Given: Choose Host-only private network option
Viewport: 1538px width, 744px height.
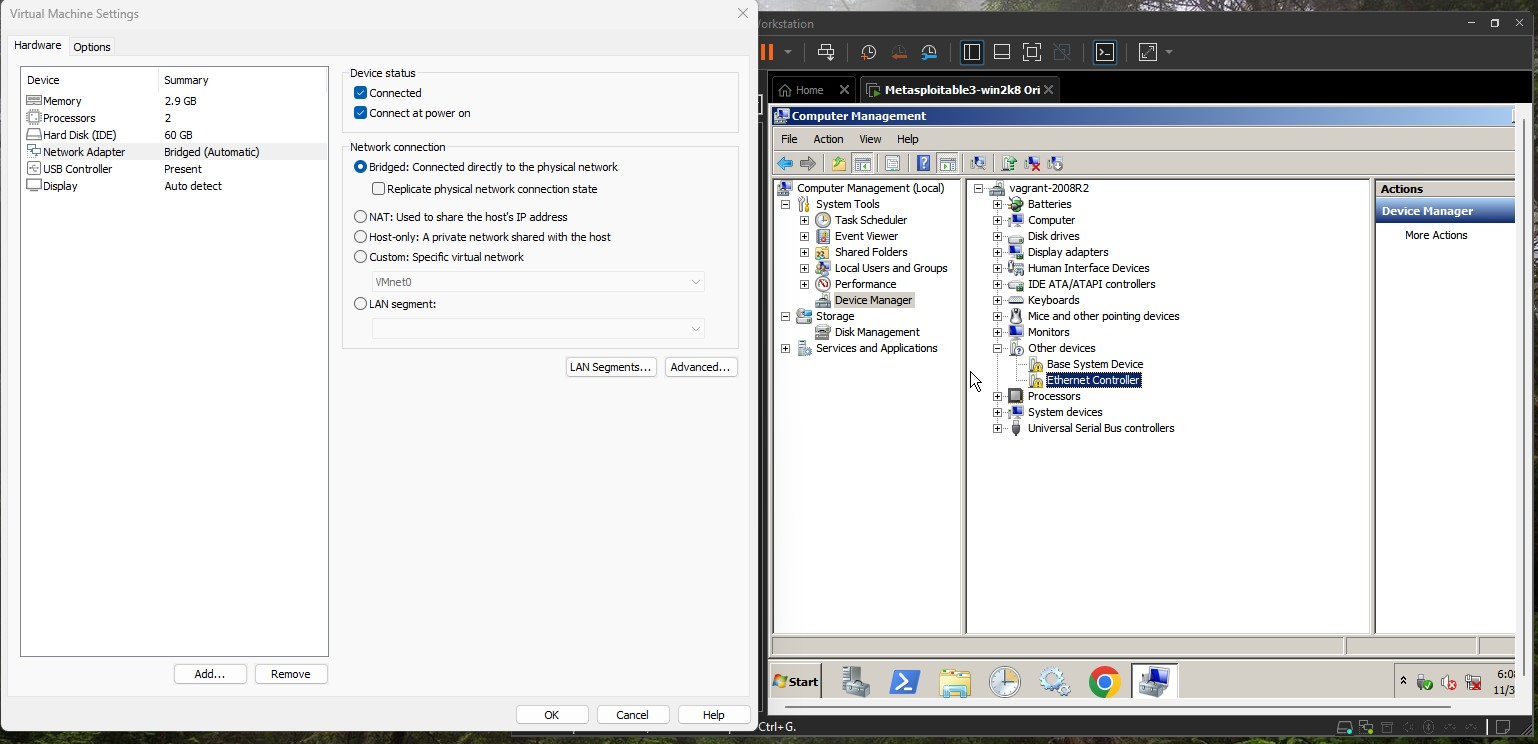Looking at the screenshot, I should [x=361, y=237].
